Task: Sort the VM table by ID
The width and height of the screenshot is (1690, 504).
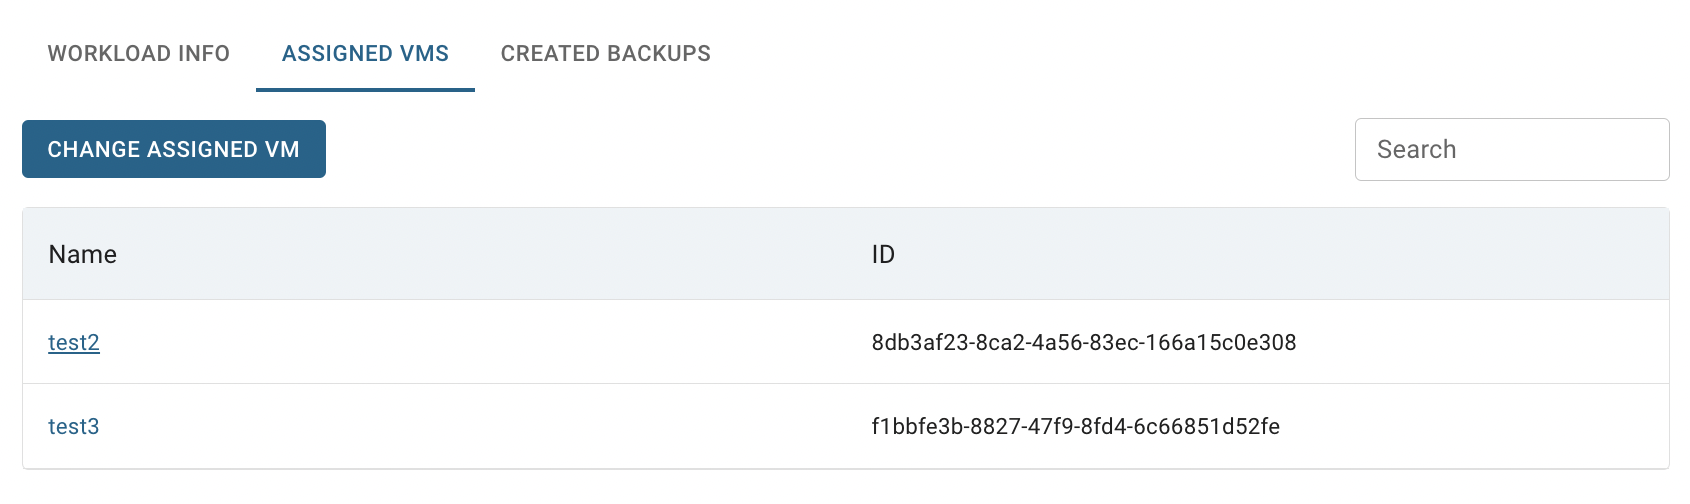Action: [883, 254]
